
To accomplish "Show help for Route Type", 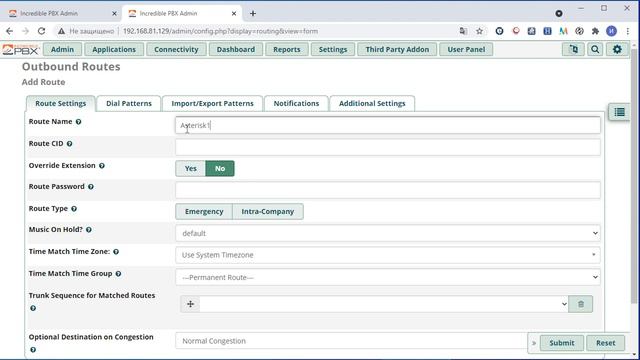I will pos(74,209).
